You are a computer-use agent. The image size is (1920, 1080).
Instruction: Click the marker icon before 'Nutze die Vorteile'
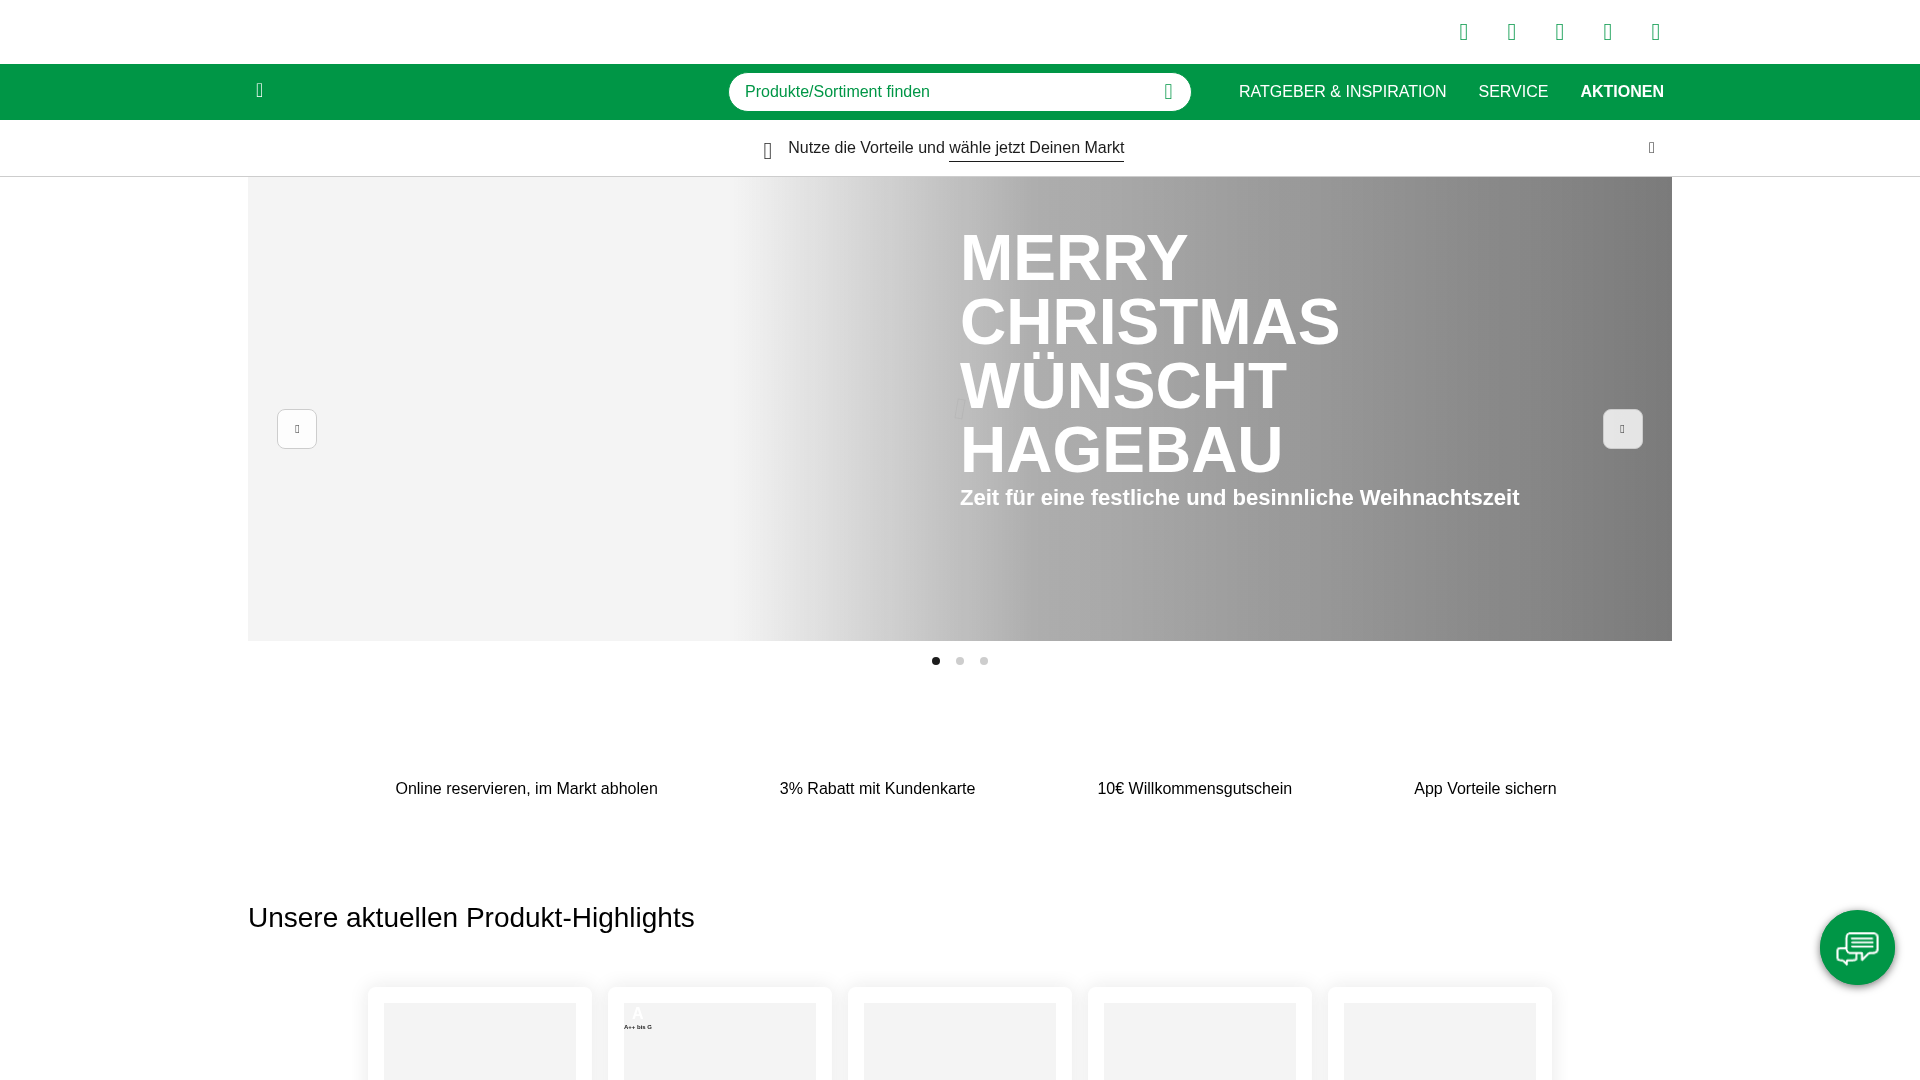[x=768, y=150]
